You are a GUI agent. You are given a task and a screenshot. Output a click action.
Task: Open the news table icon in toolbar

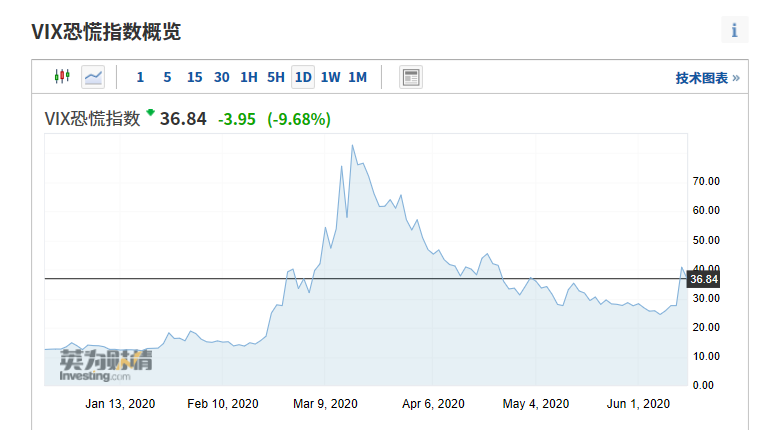click(411, 77)
